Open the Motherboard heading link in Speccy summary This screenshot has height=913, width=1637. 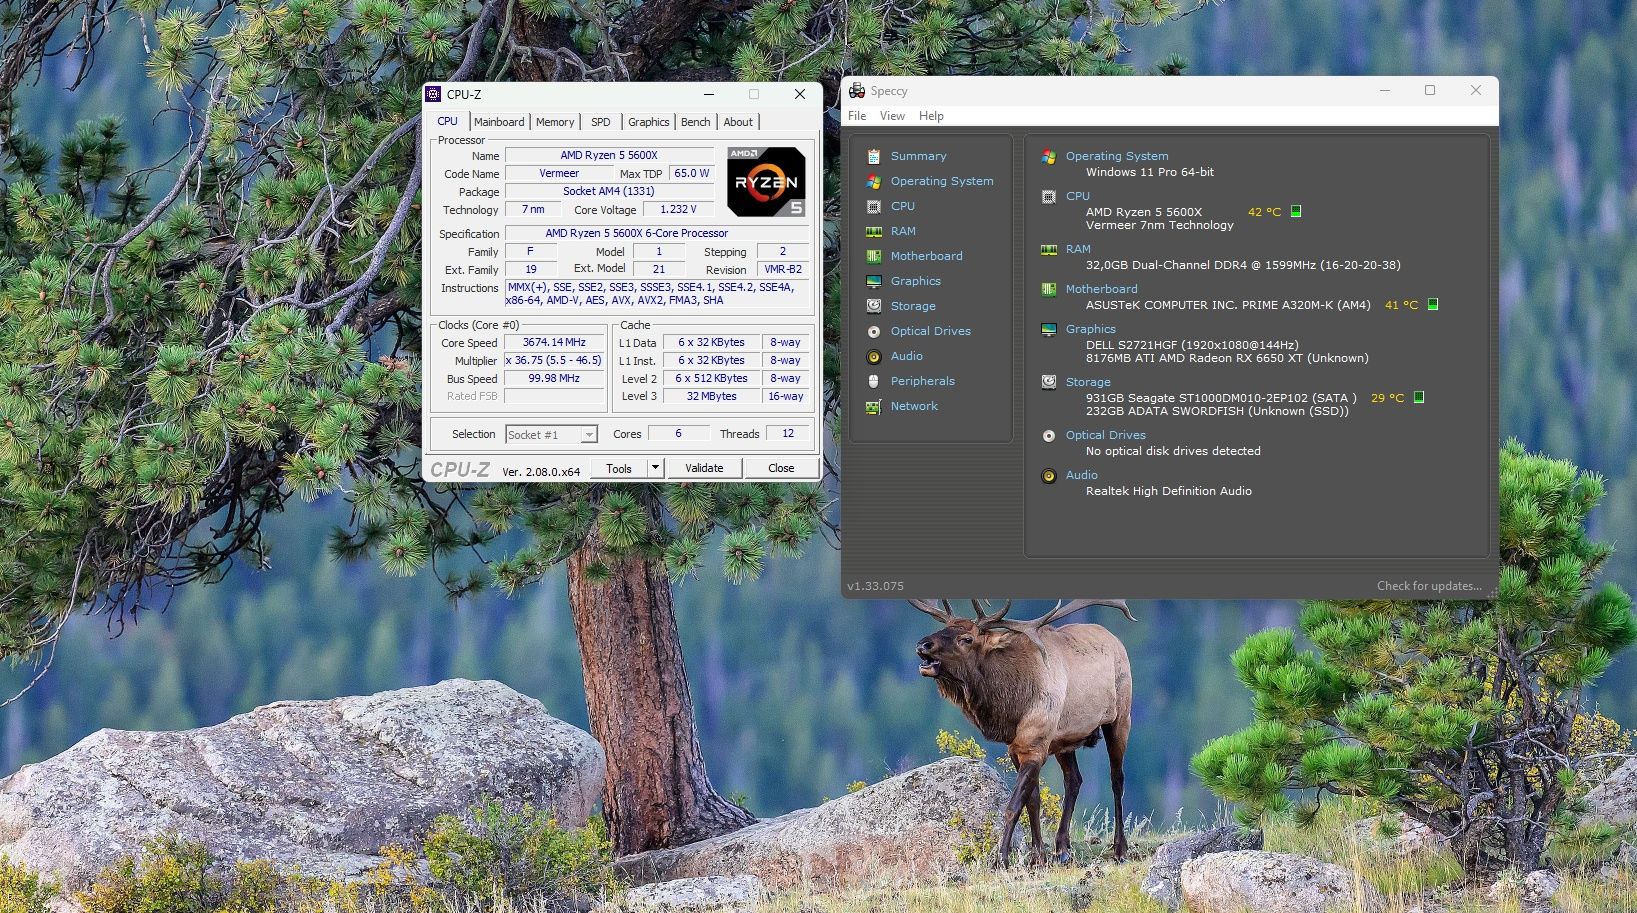1101,289
